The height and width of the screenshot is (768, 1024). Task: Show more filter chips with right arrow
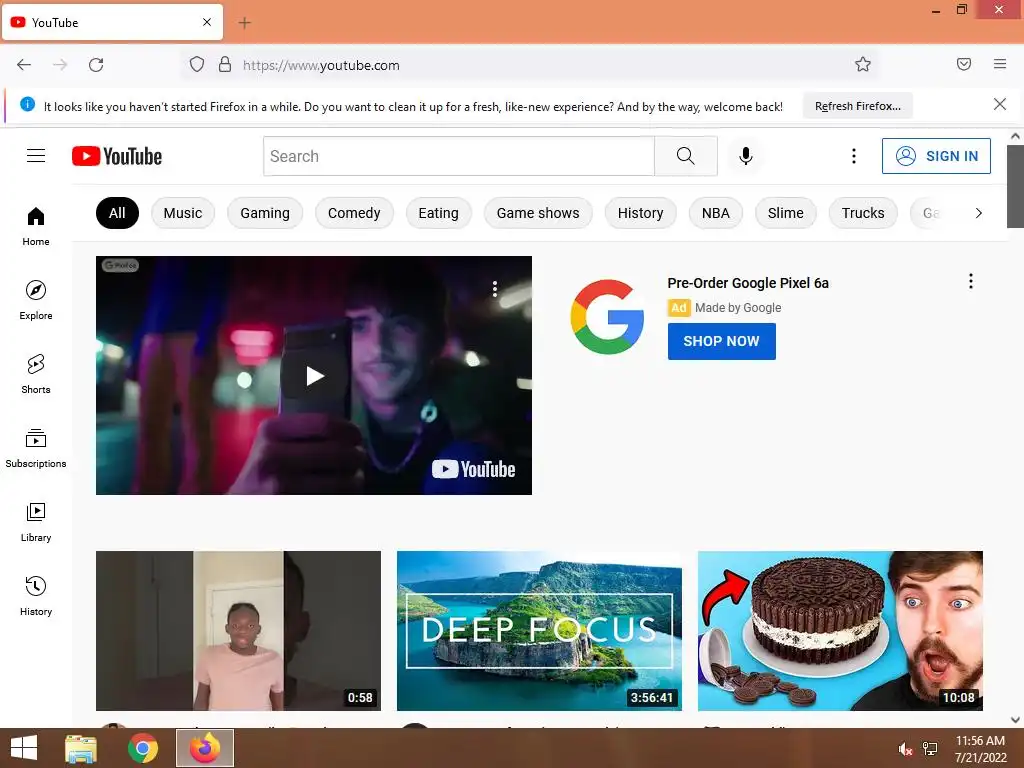(978, 213)
